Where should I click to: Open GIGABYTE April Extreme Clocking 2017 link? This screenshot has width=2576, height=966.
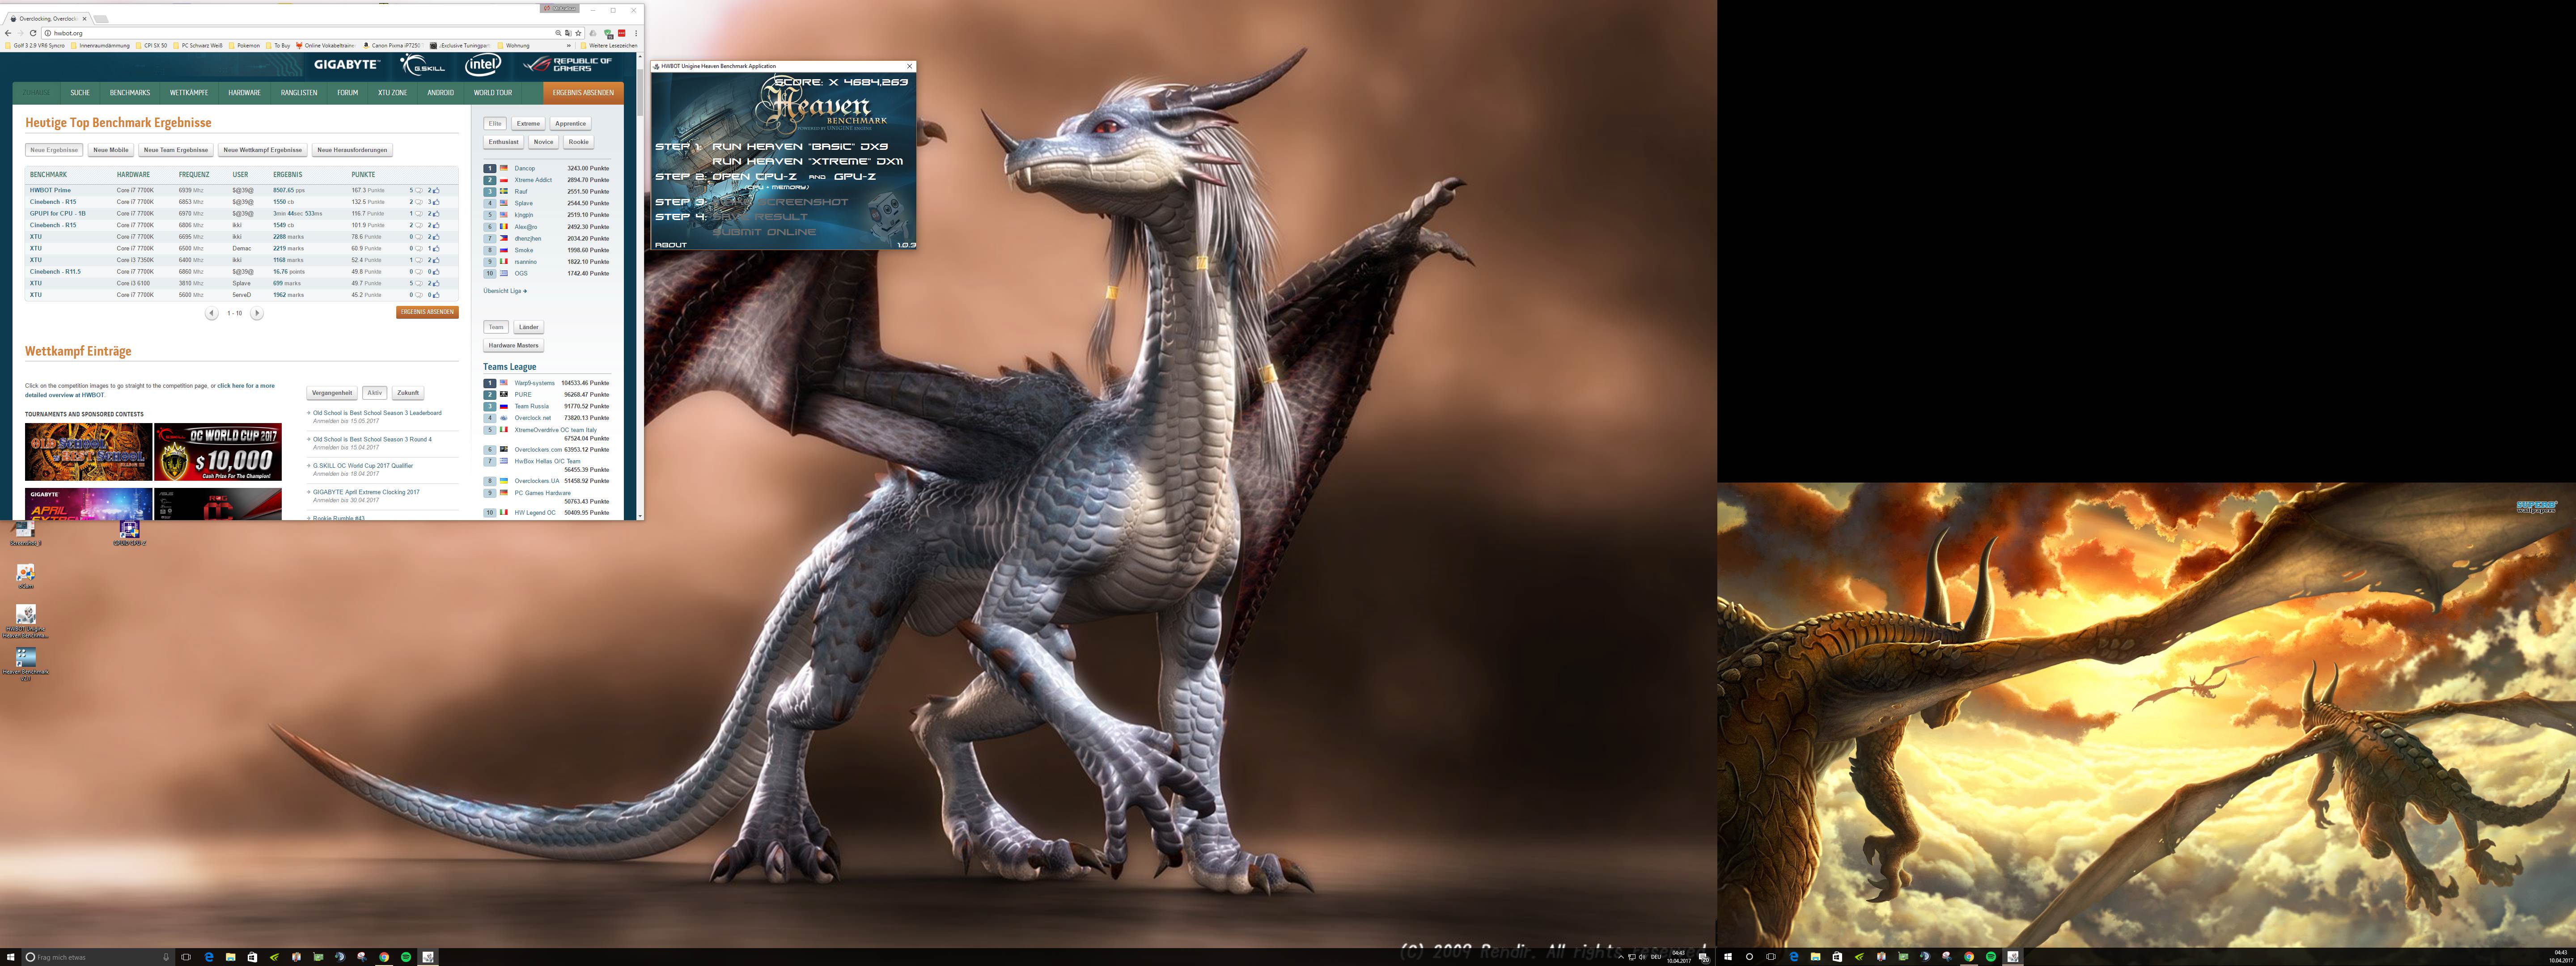click(366, 492)
